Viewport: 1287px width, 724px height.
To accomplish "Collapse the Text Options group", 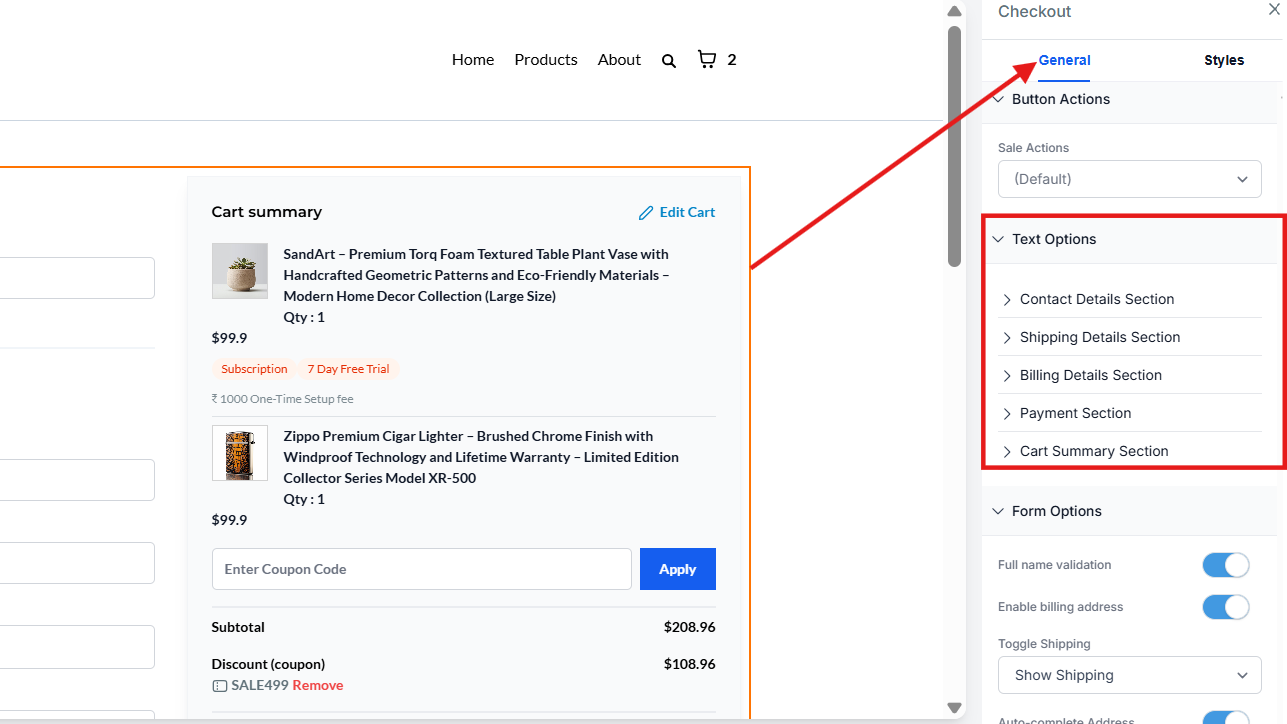I will click(x=1053, y=239).
